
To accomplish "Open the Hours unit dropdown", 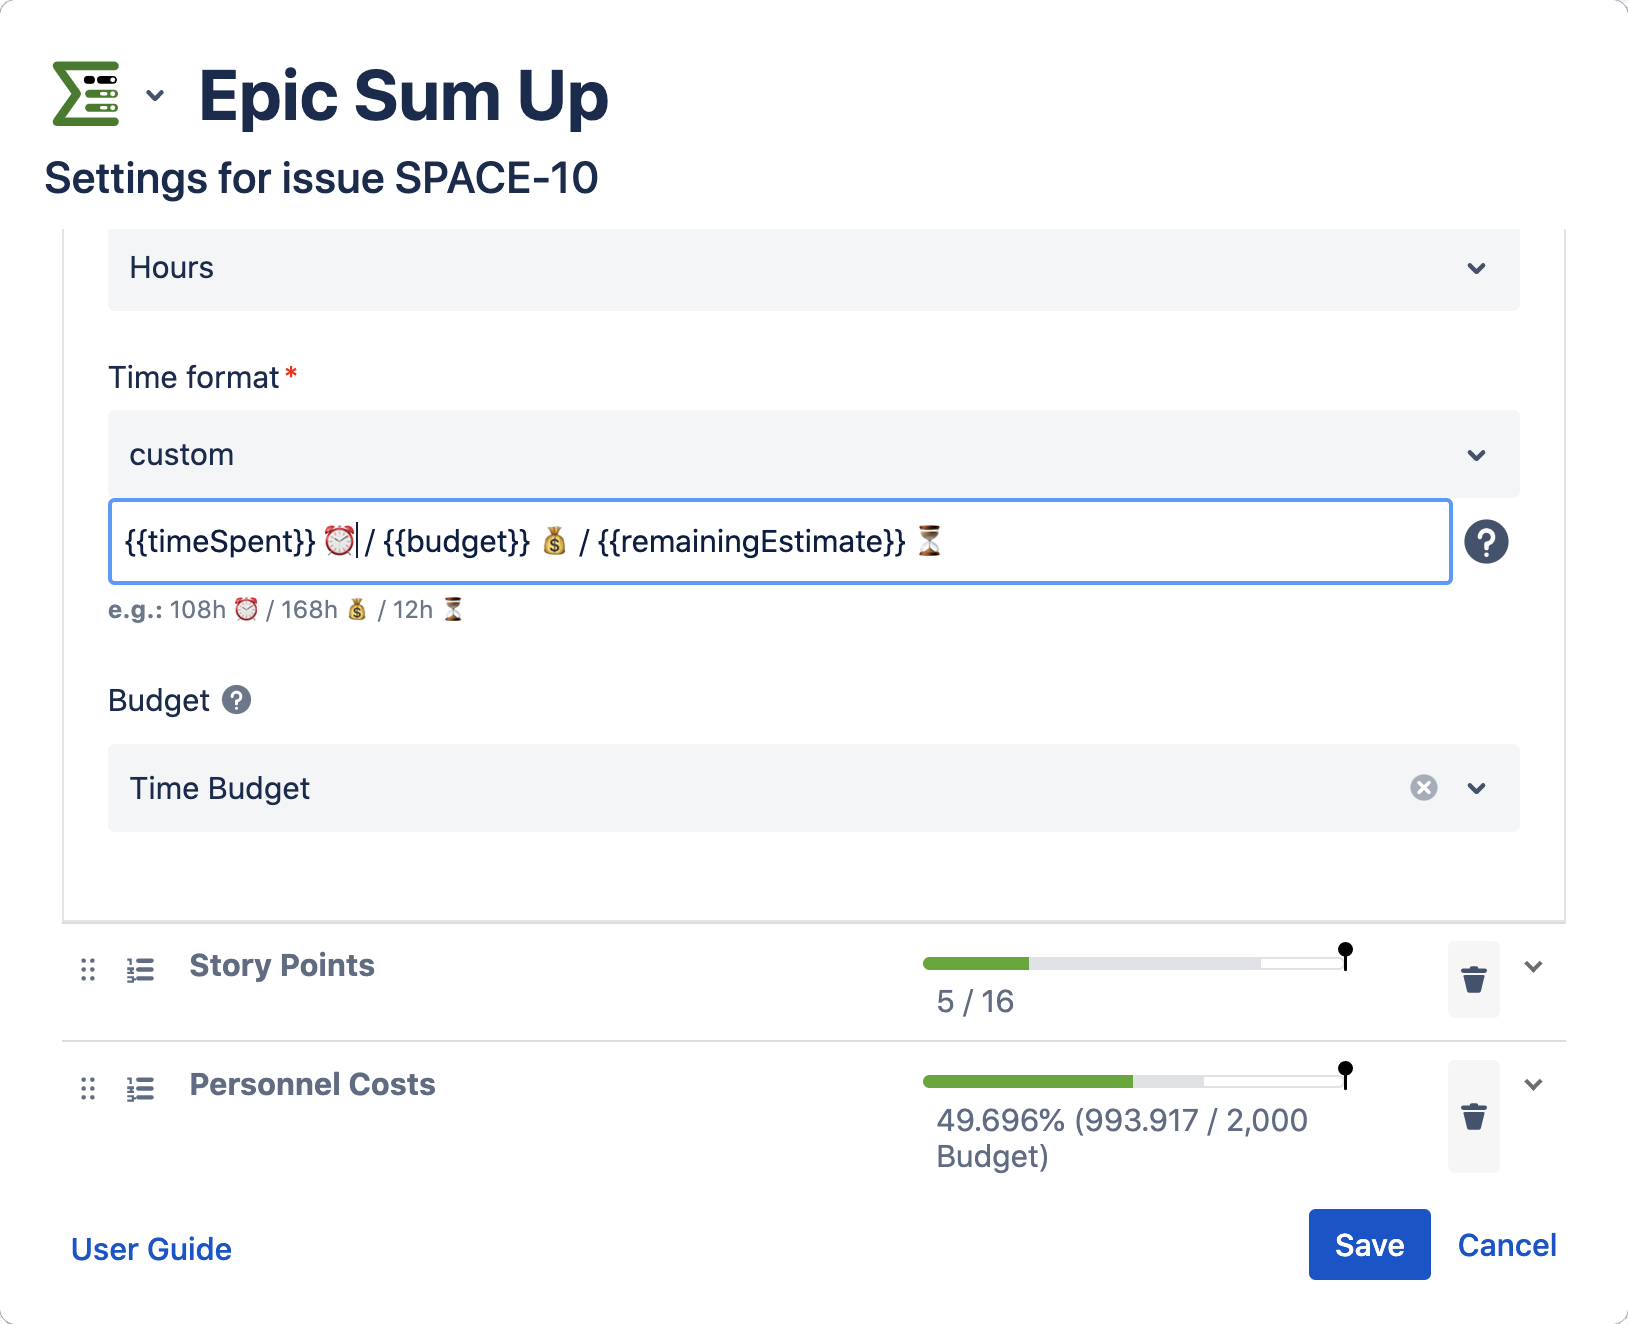I will click(812, 268).
